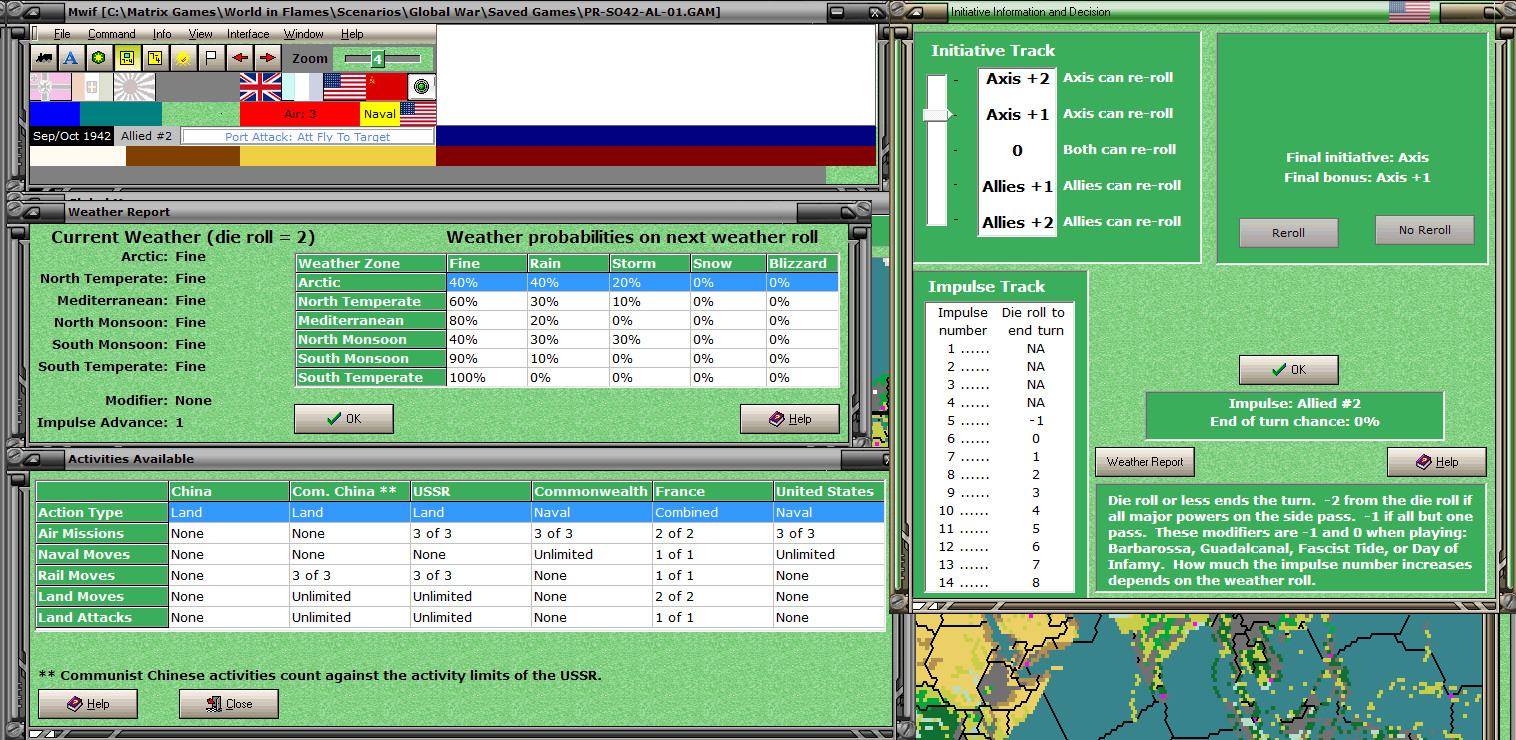Click the Storm column header
This screenshot has height=740, width=1516.
(650, 264)
